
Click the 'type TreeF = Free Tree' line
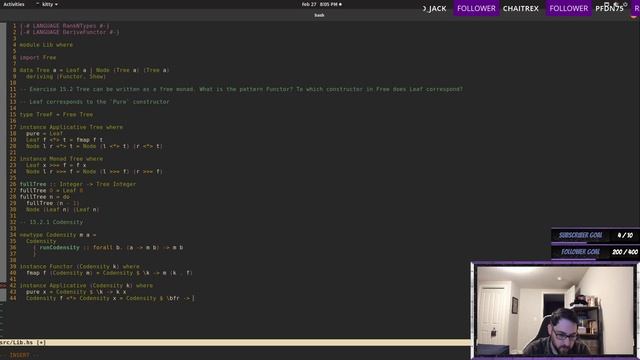pos(56,114)
